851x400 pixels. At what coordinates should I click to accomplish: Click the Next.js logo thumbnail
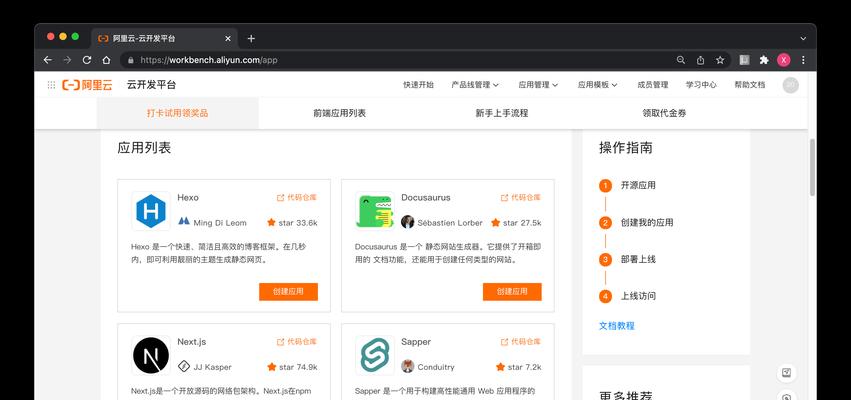point(151,355)
